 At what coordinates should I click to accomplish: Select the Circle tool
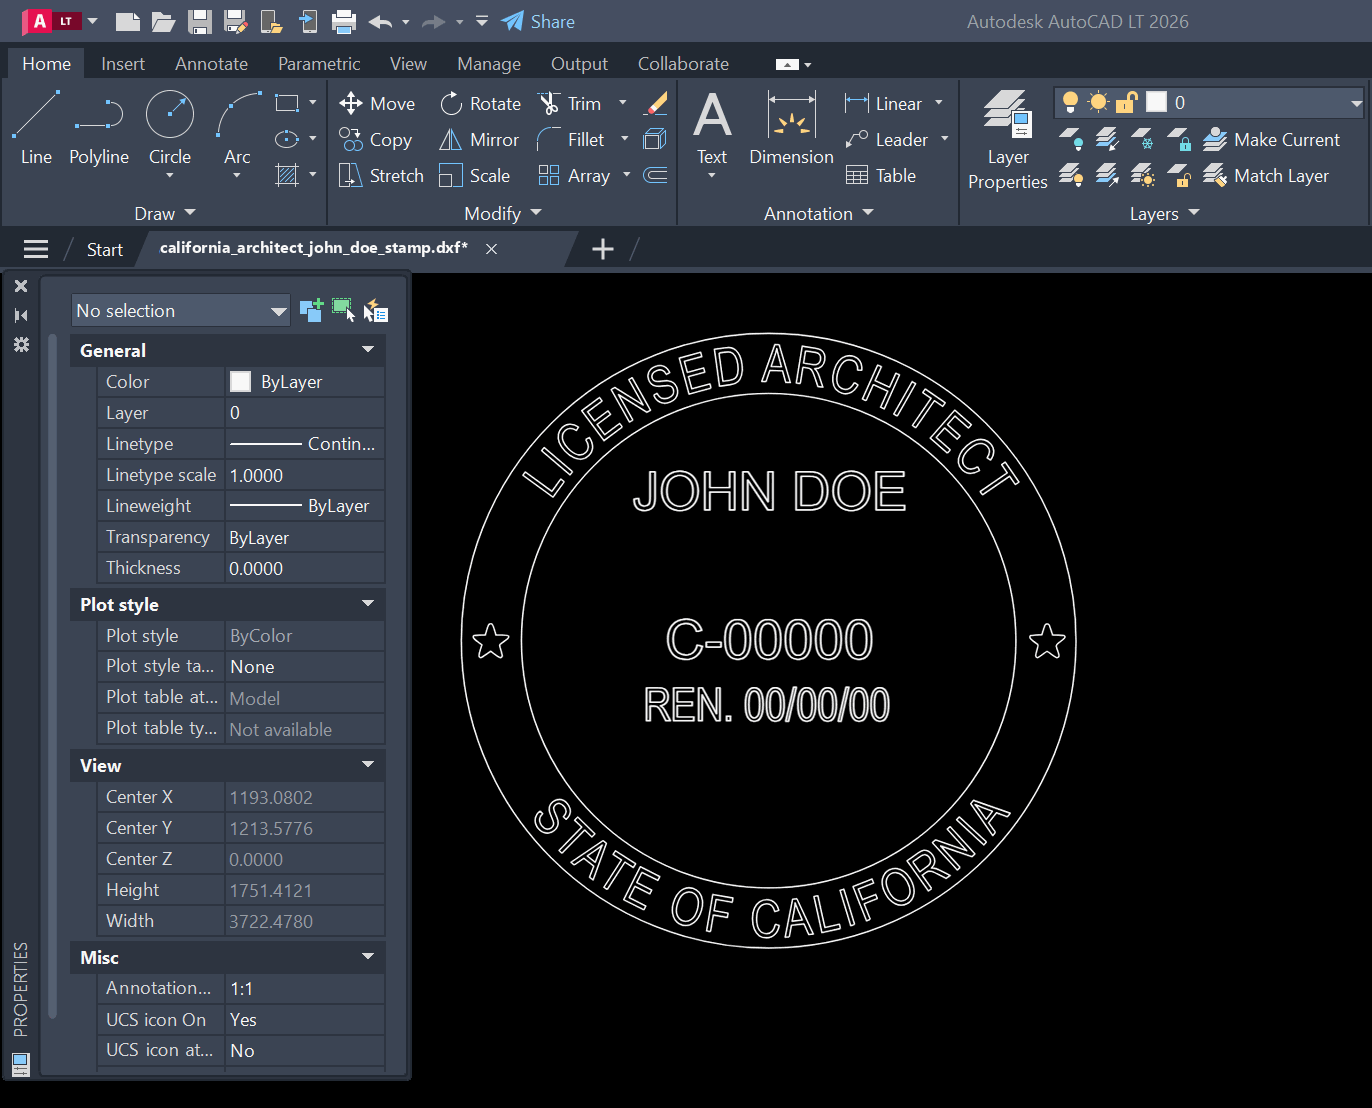pos(170,128)
